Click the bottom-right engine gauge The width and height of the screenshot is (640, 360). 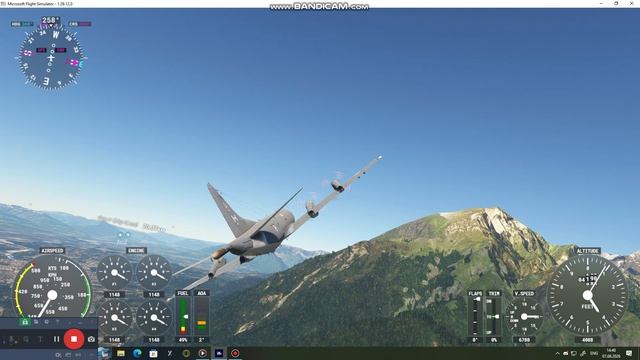(154, 318)
